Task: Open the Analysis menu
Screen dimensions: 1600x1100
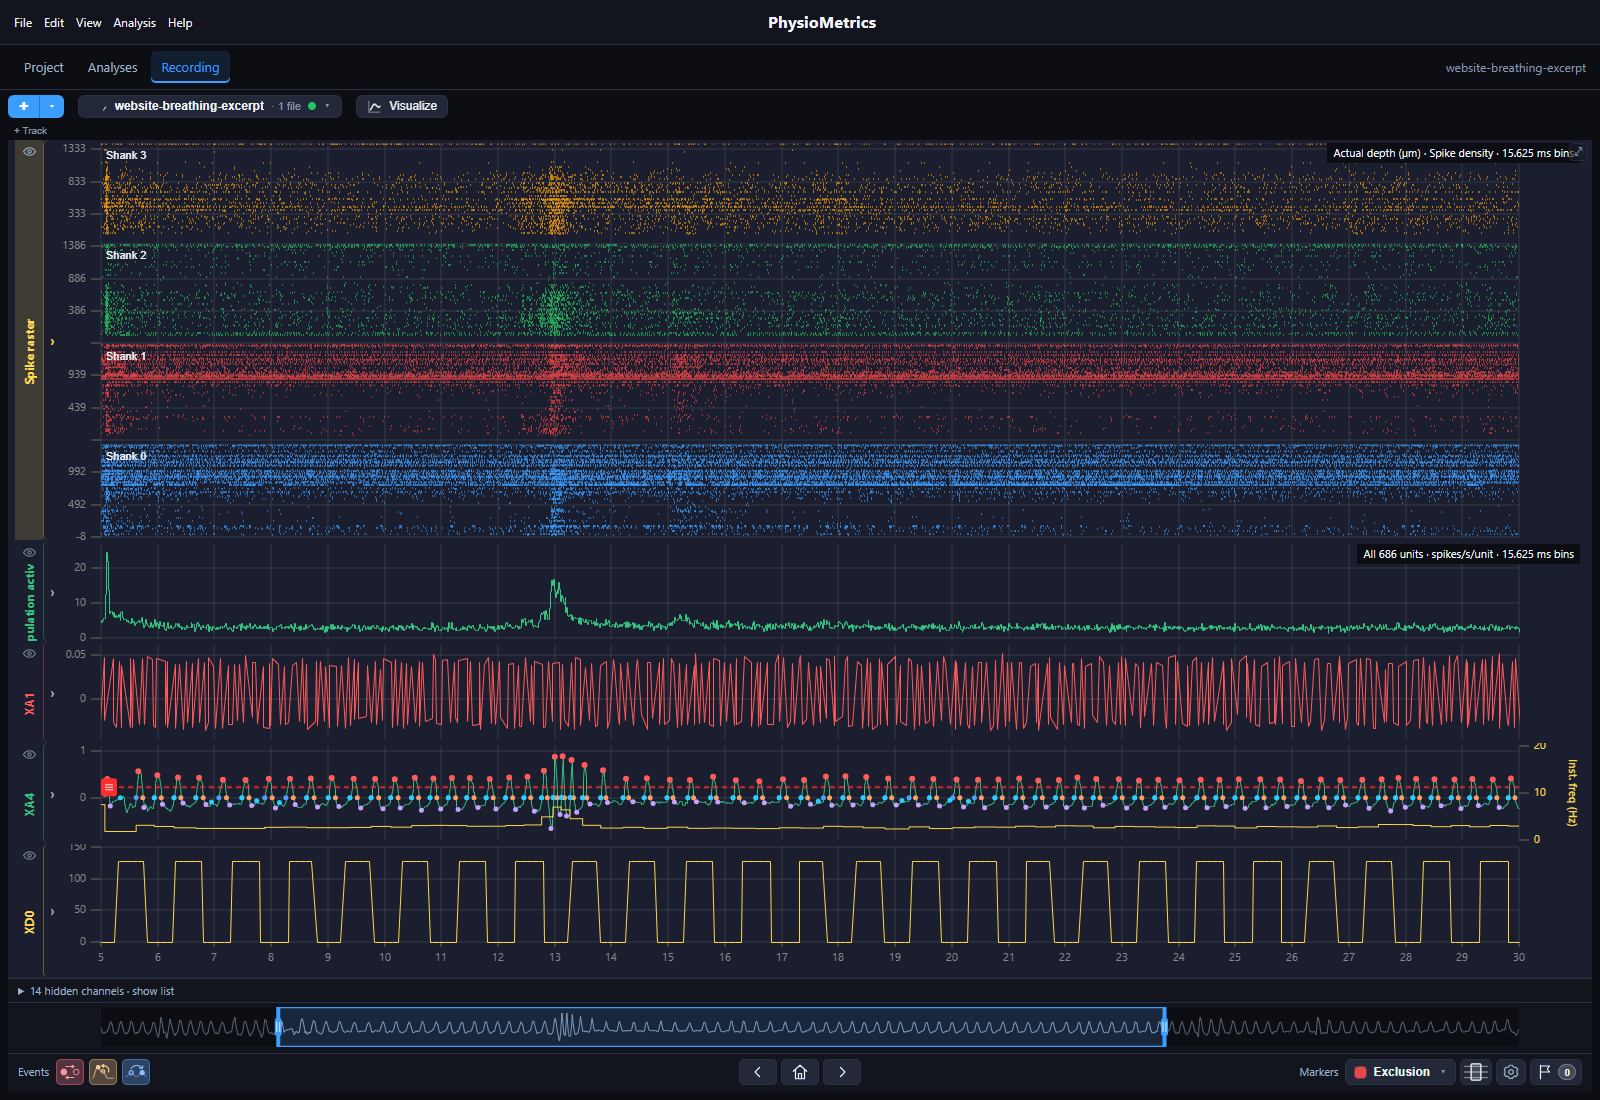Action: coord(134,23)
